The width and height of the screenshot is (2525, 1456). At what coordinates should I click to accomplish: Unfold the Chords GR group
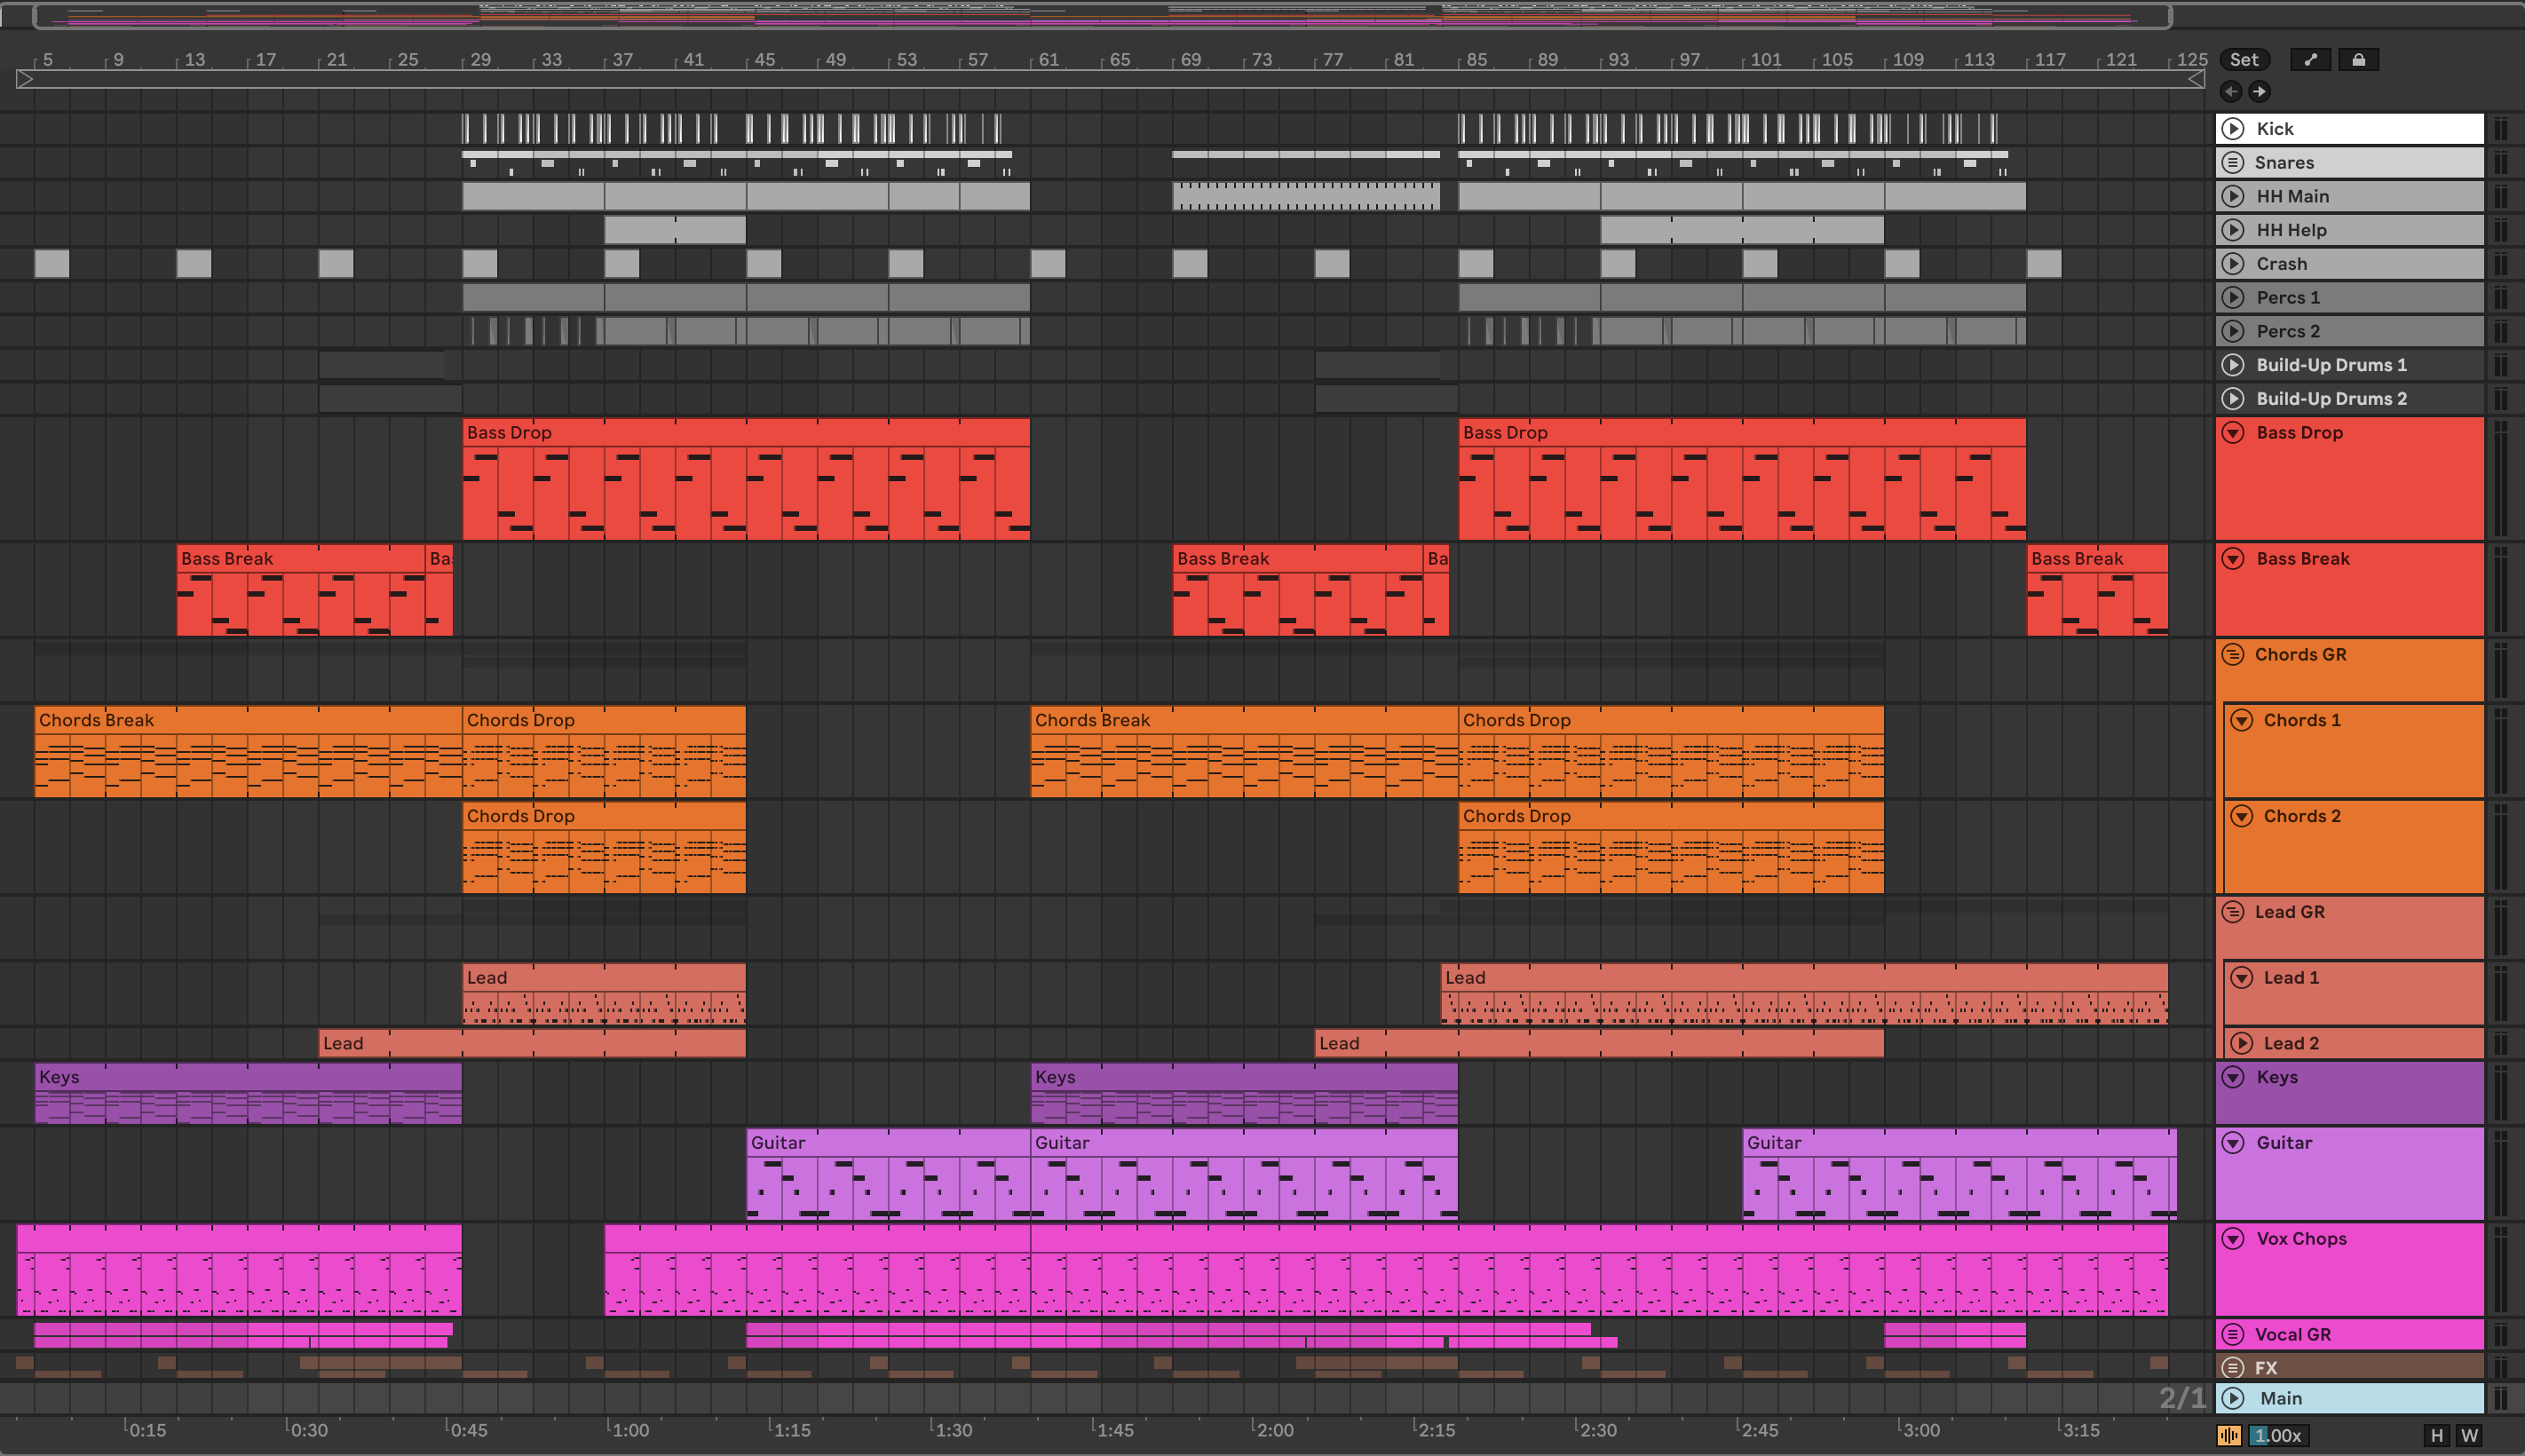coord(2233,655)
